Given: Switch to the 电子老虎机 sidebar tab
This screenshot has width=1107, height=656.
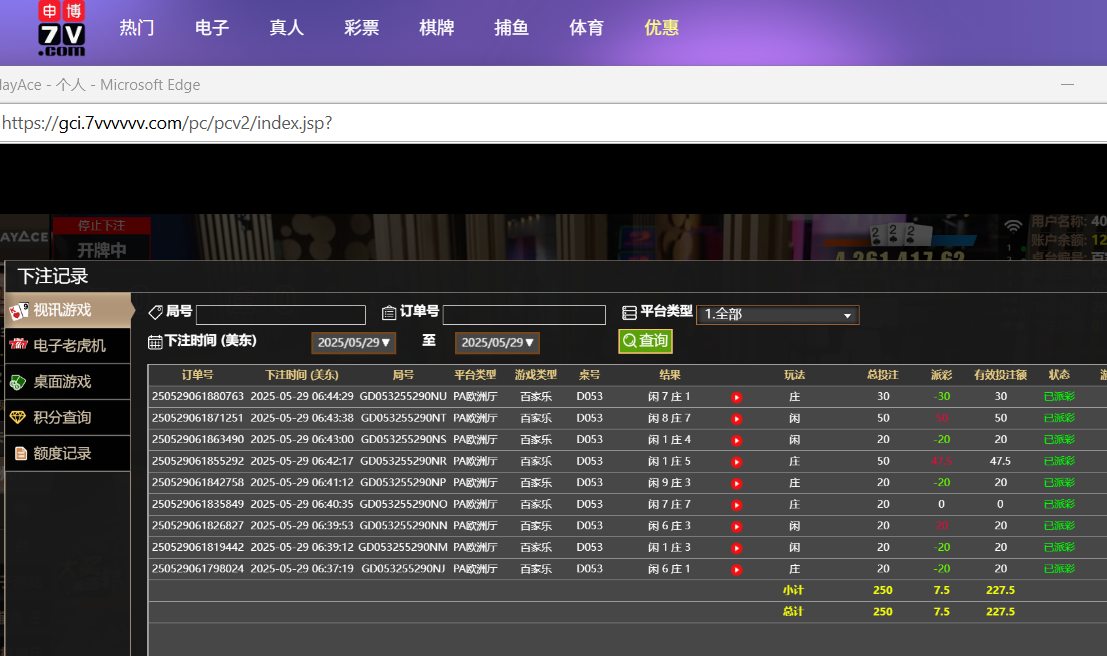Looking at the screenshot, I should tap(69, 346).
